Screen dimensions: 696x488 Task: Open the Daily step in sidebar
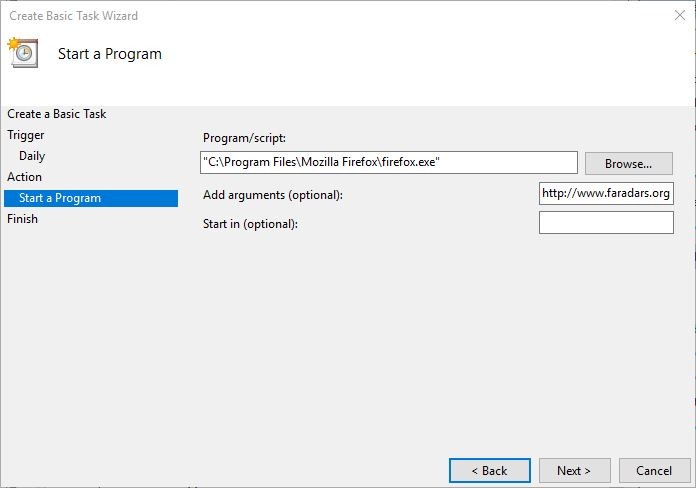tap(32, 156)
